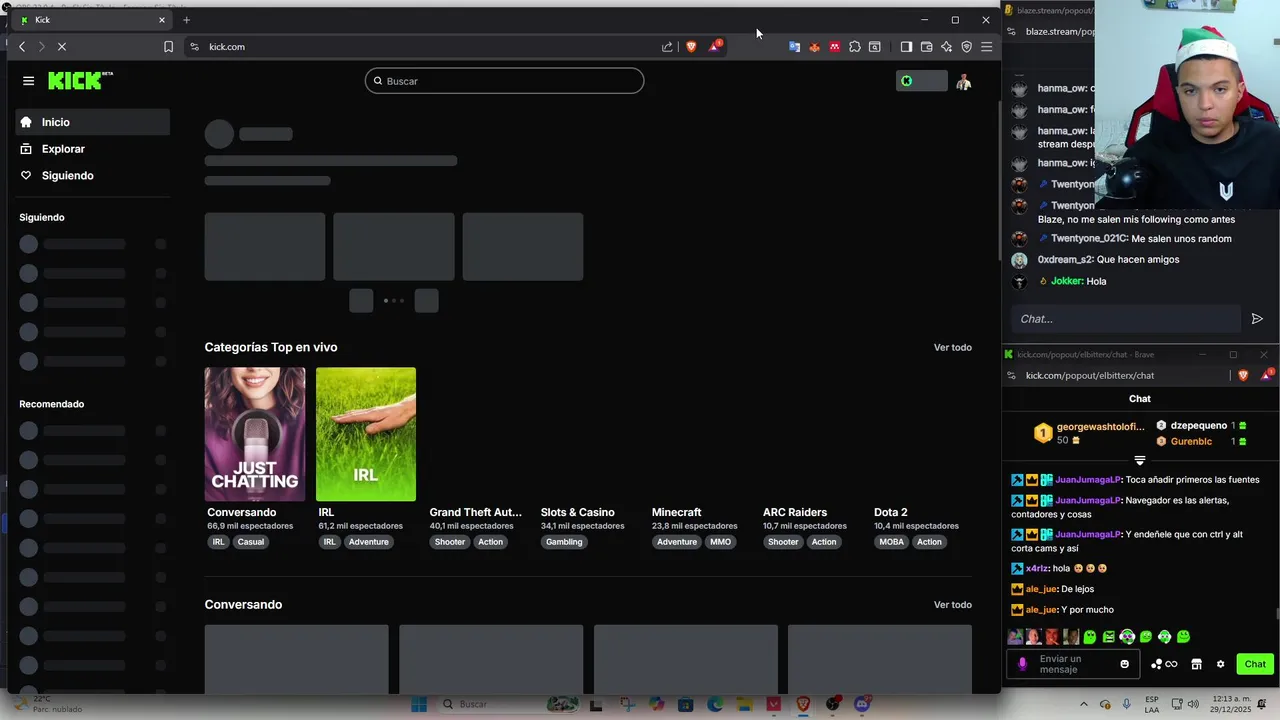The height and width of the screenshot is (720, 1280).
Task: Open the IRL category thumbnail
Action: 366,434
